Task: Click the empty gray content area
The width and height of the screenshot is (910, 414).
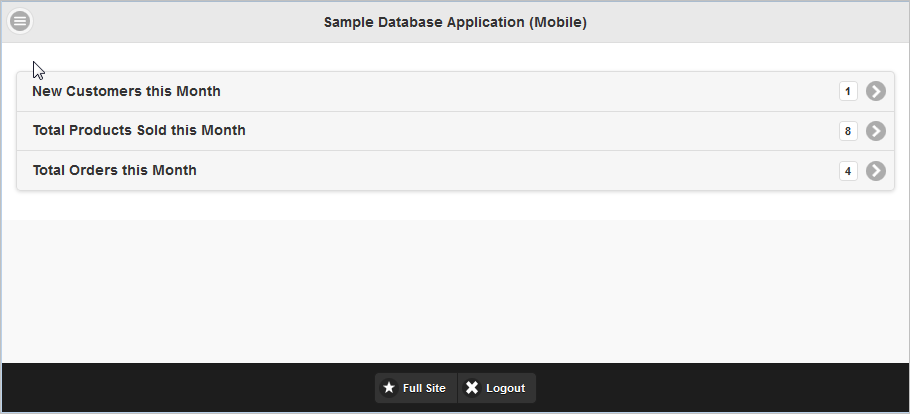Action: 455,290
